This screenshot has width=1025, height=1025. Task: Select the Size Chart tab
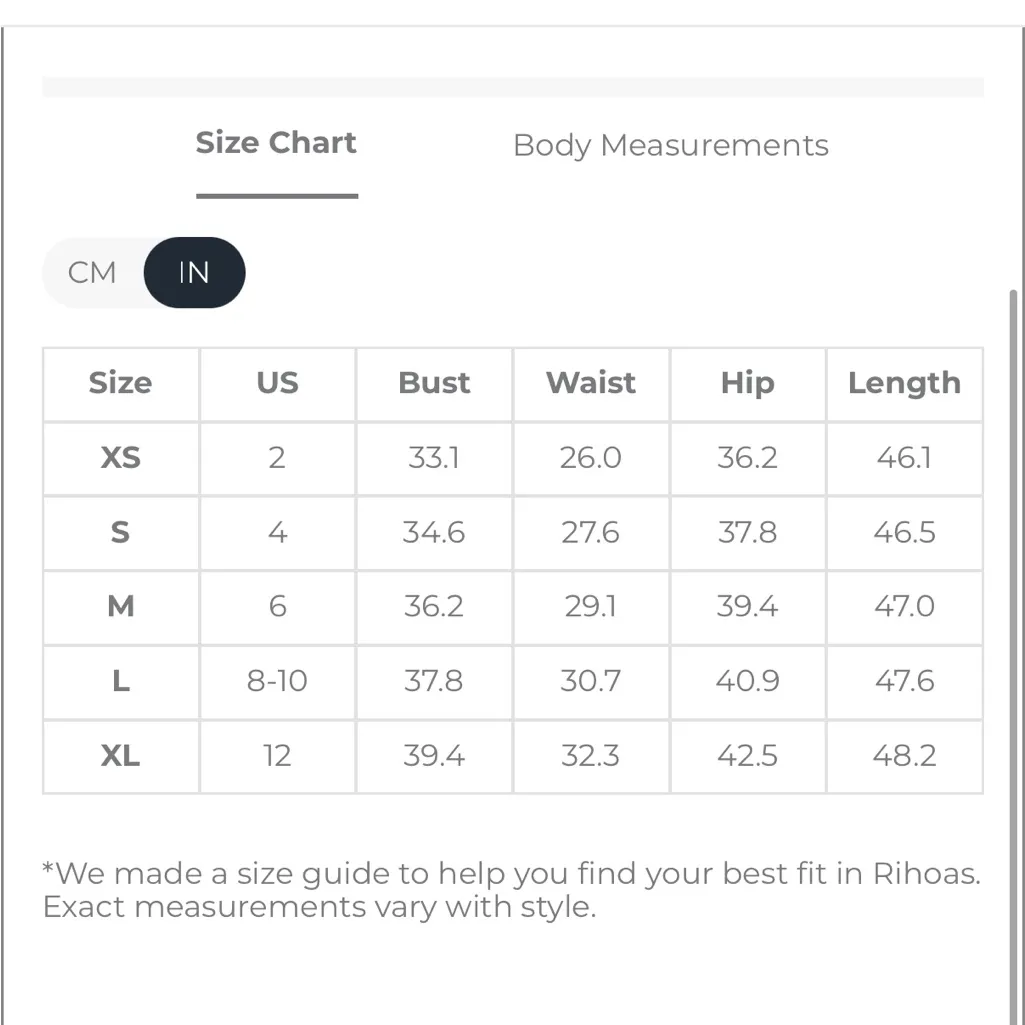[276, 143]
